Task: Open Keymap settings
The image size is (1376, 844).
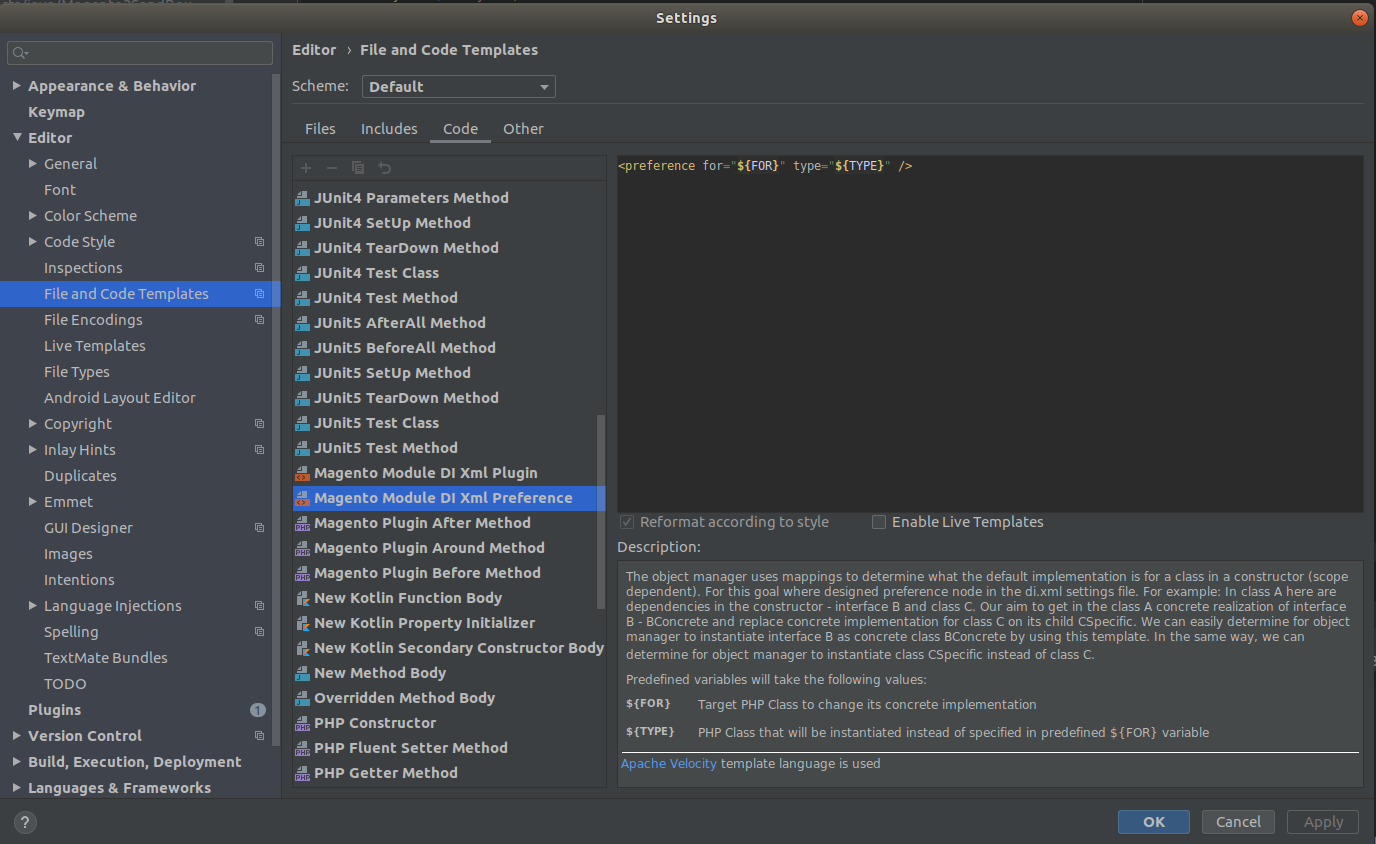Action: coord(56,112)
